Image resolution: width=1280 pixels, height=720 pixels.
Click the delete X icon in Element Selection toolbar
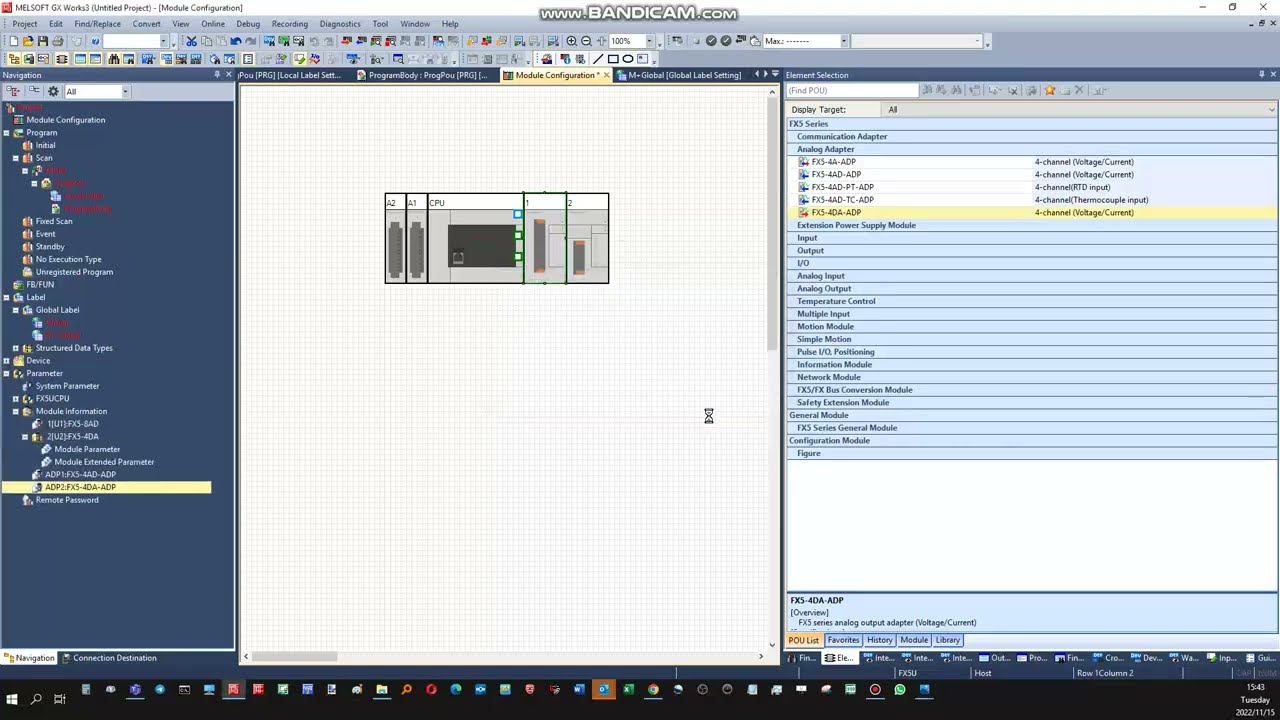click(1079, 90)
